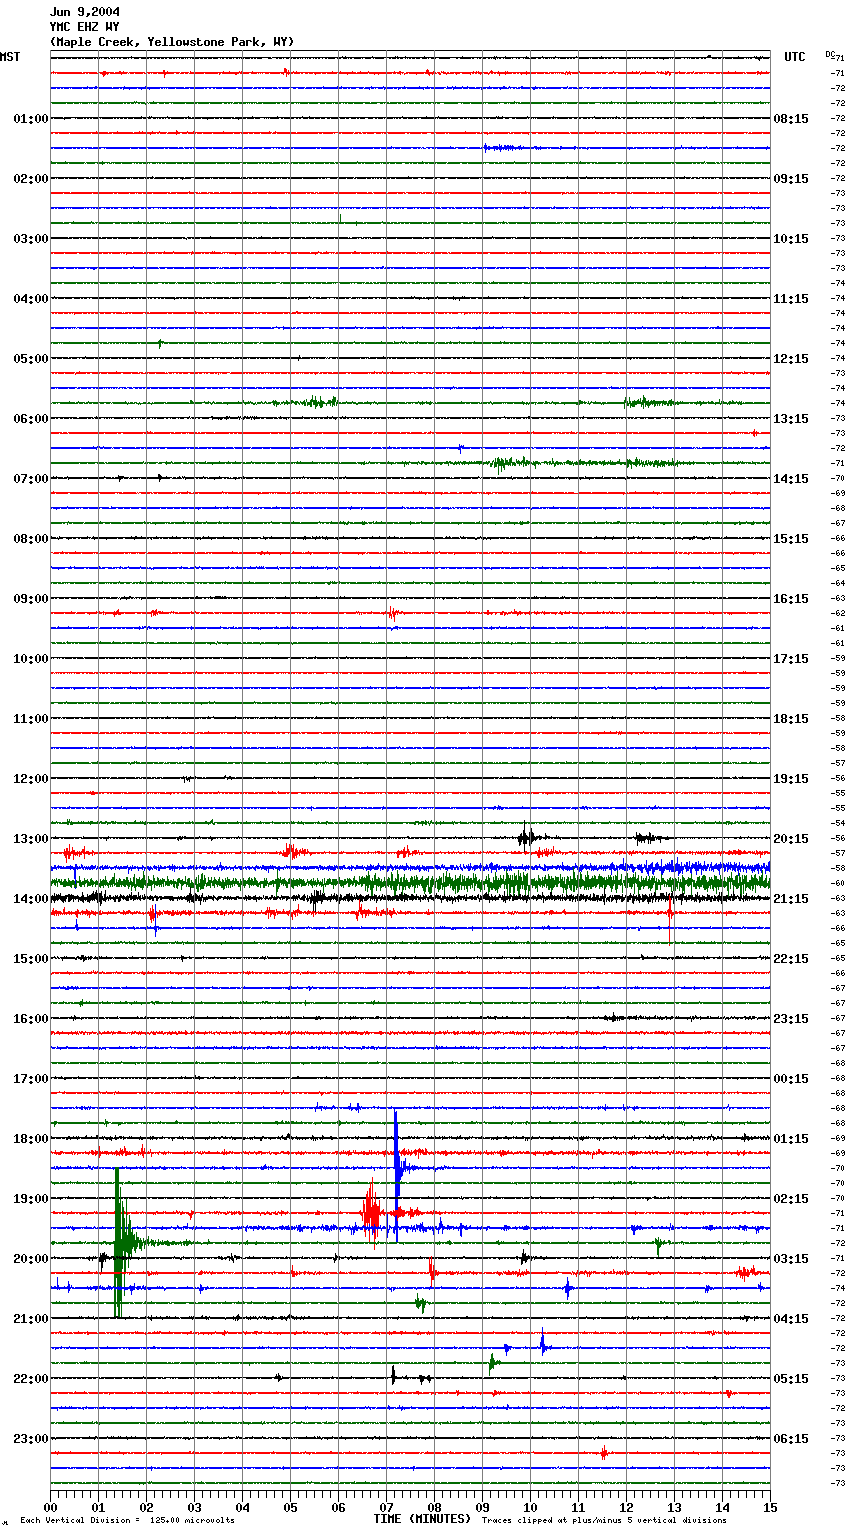Click the minute 08 axis tick label

[434, 1507]
